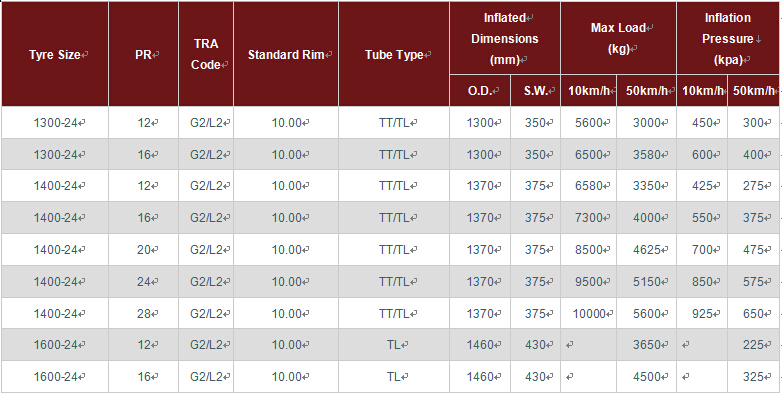This screenshot has height=396, width=782.
Task: Click the 1460 O.D. cell in last row
Action: [480, 377]
